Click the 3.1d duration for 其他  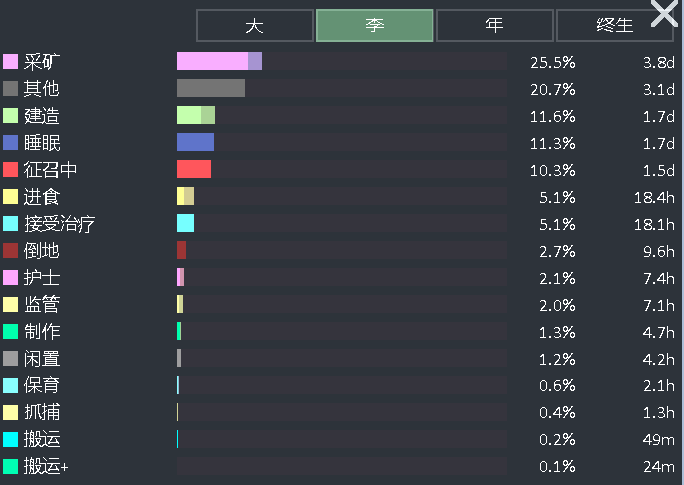(x=659, y=89)
